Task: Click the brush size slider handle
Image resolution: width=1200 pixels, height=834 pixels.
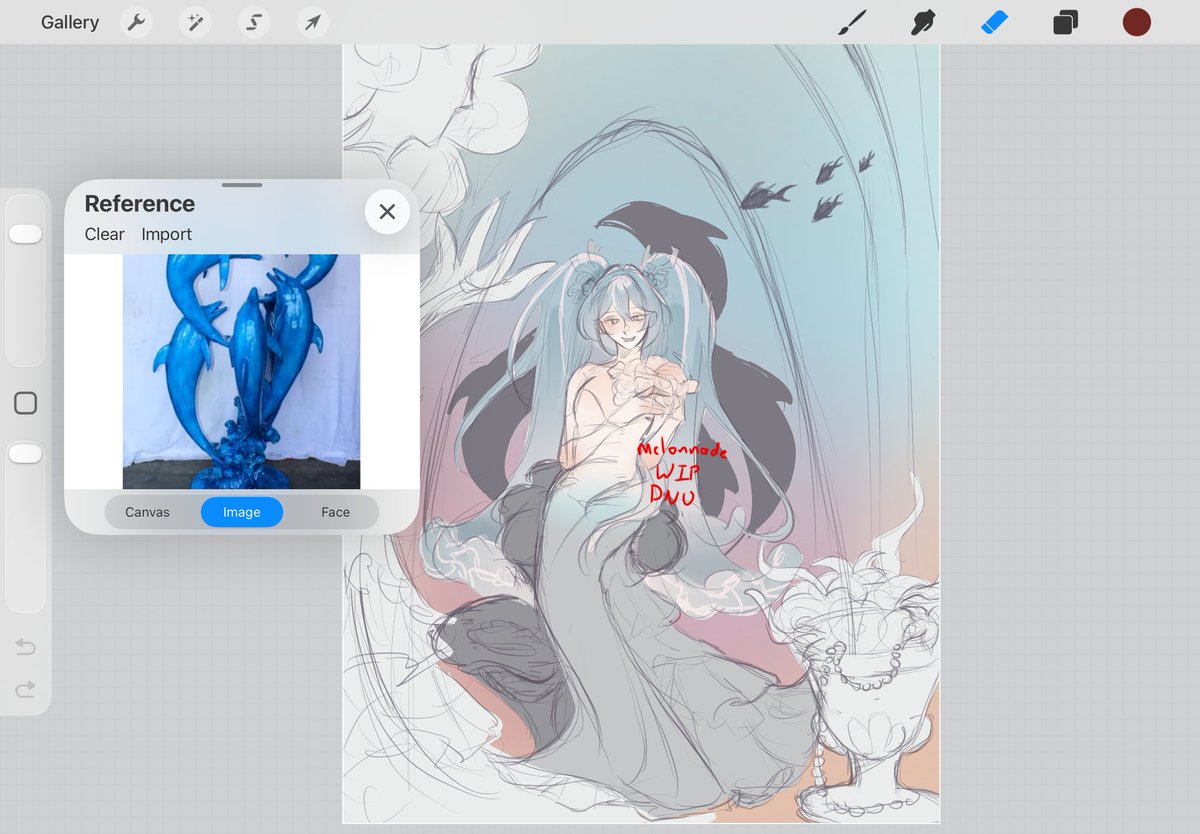Action: (25, 234)
